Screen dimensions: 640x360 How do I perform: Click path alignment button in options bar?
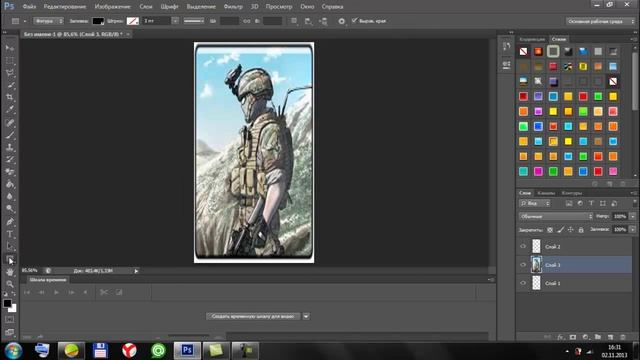[x=309, y=21]
